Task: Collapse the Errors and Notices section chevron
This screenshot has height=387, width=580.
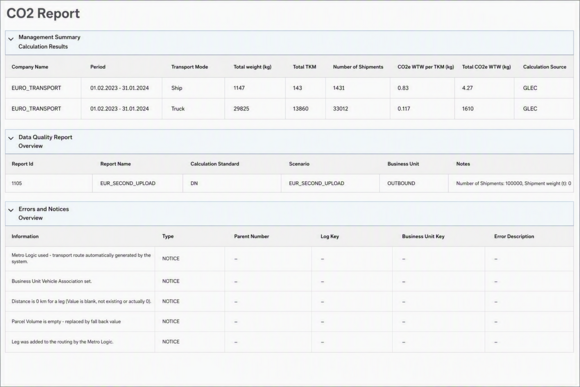Action: pyautogui.click(x=11, y=210)
